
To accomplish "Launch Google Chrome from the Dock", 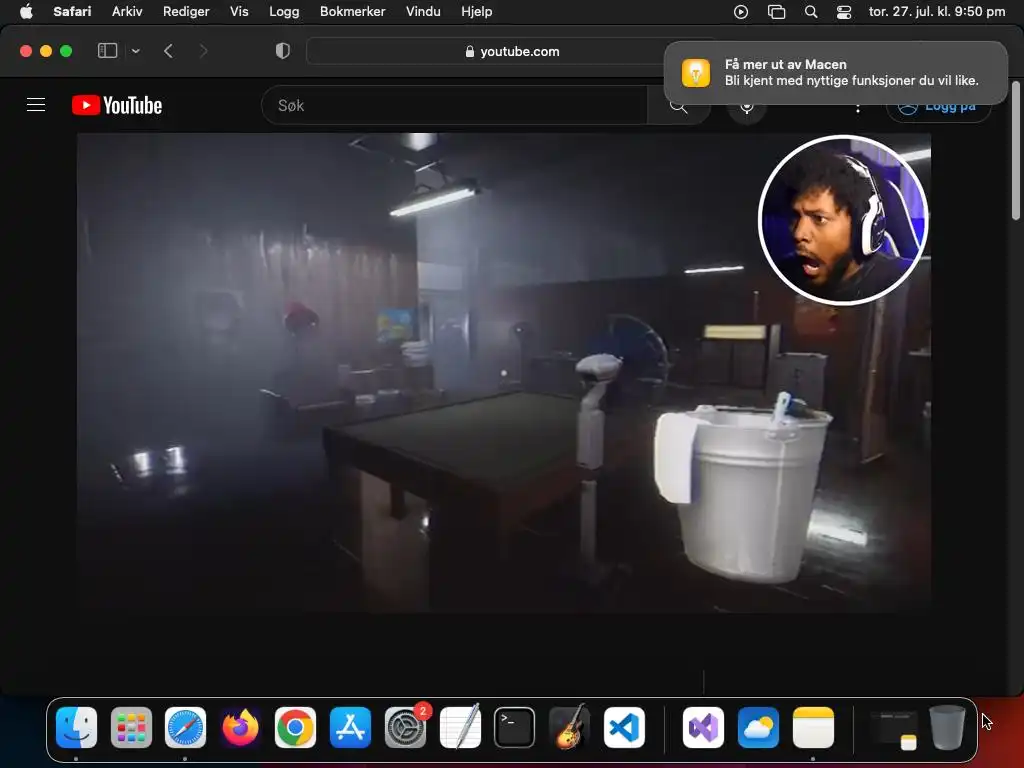I will pos(295,727).
